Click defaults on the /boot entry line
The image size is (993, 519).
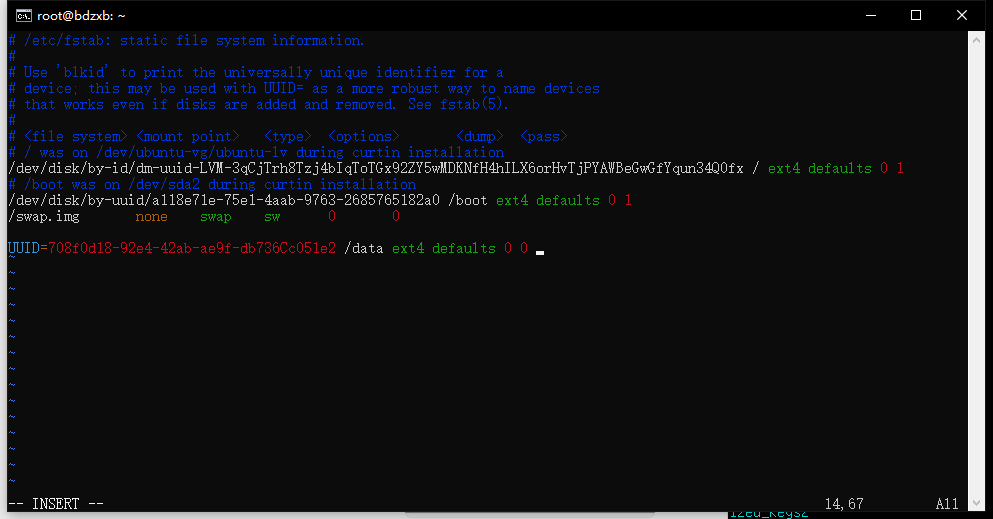point(568,200)
